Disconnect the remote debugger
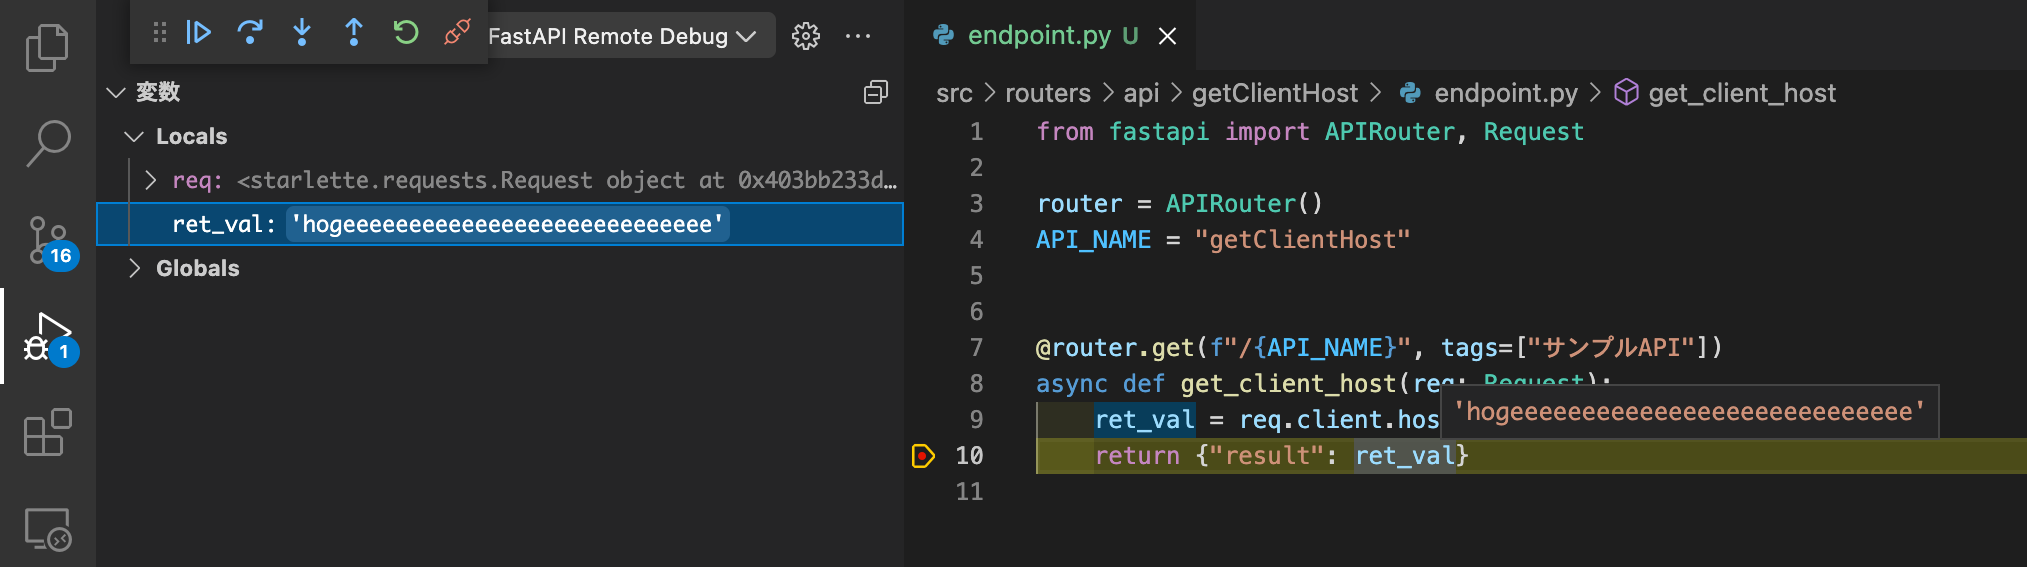This screenshot has width=2027, height=567. click(457, 33)
